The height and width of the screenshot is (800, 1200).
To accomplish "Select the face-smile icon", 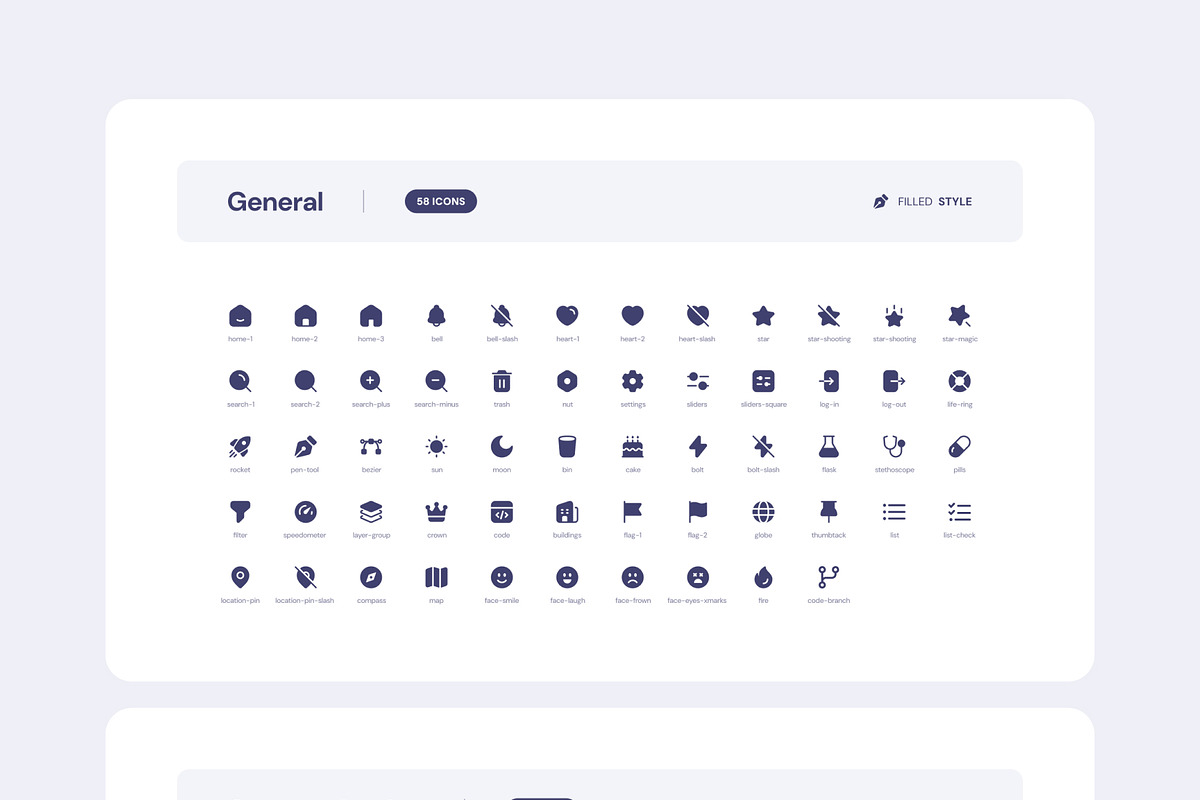I will (x=502, y=577).
